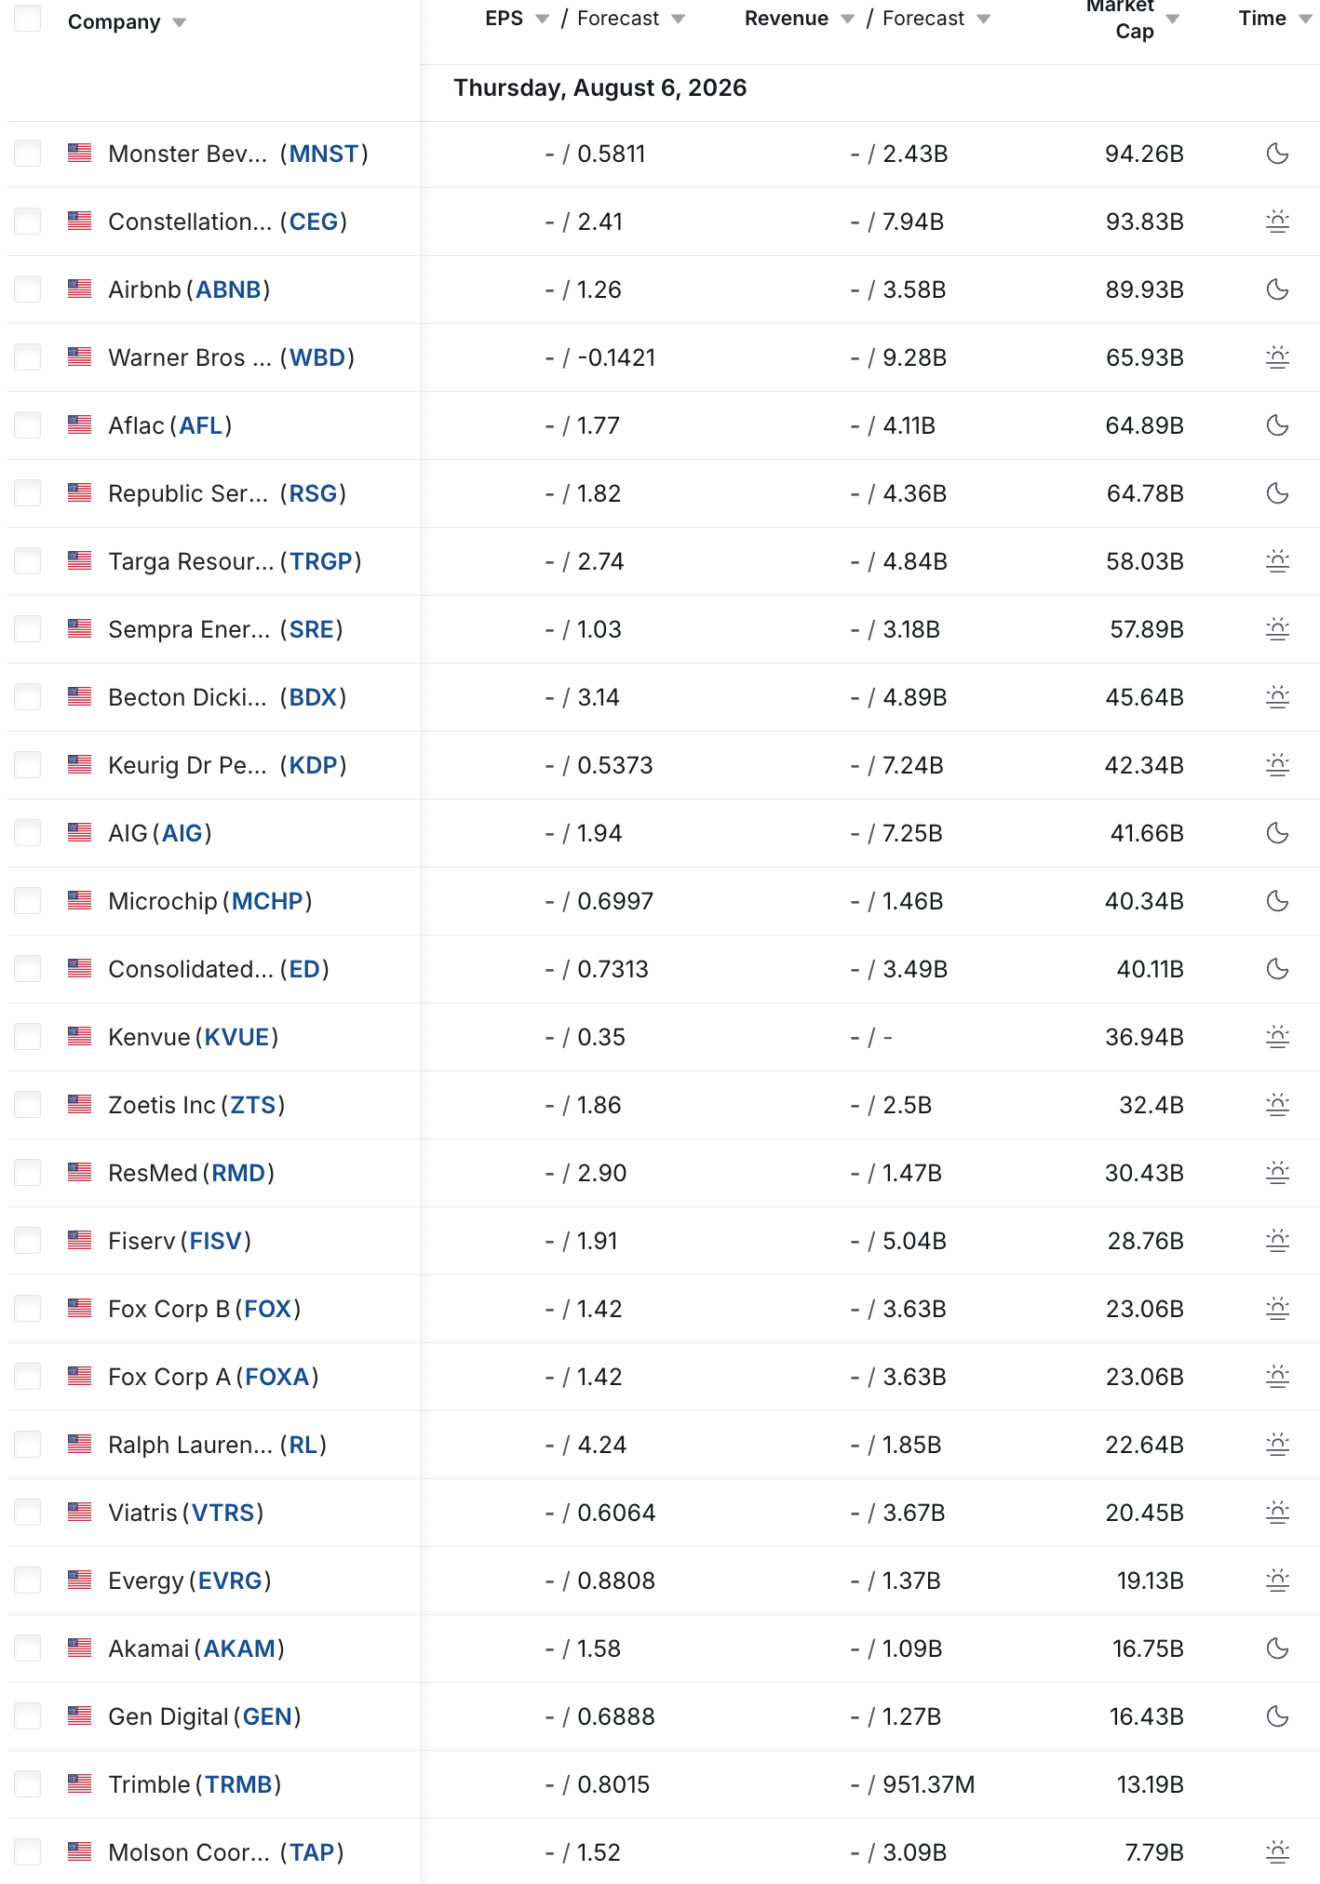
Task: Sort by the Revenue column header
Action: (x=786, y=18)
